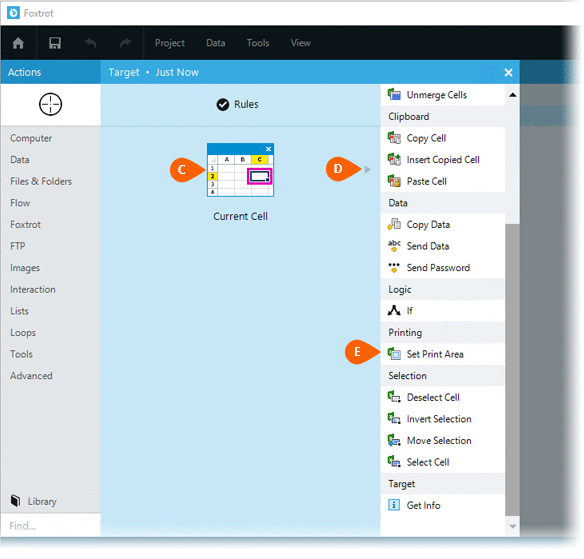Select Loops action category
Screen dimensions: 584x559
[23, 333]
